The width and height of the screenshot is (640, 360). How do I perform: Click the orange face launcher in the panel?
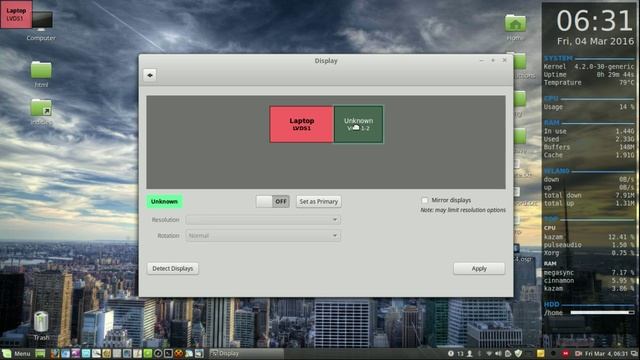(179, 353)
